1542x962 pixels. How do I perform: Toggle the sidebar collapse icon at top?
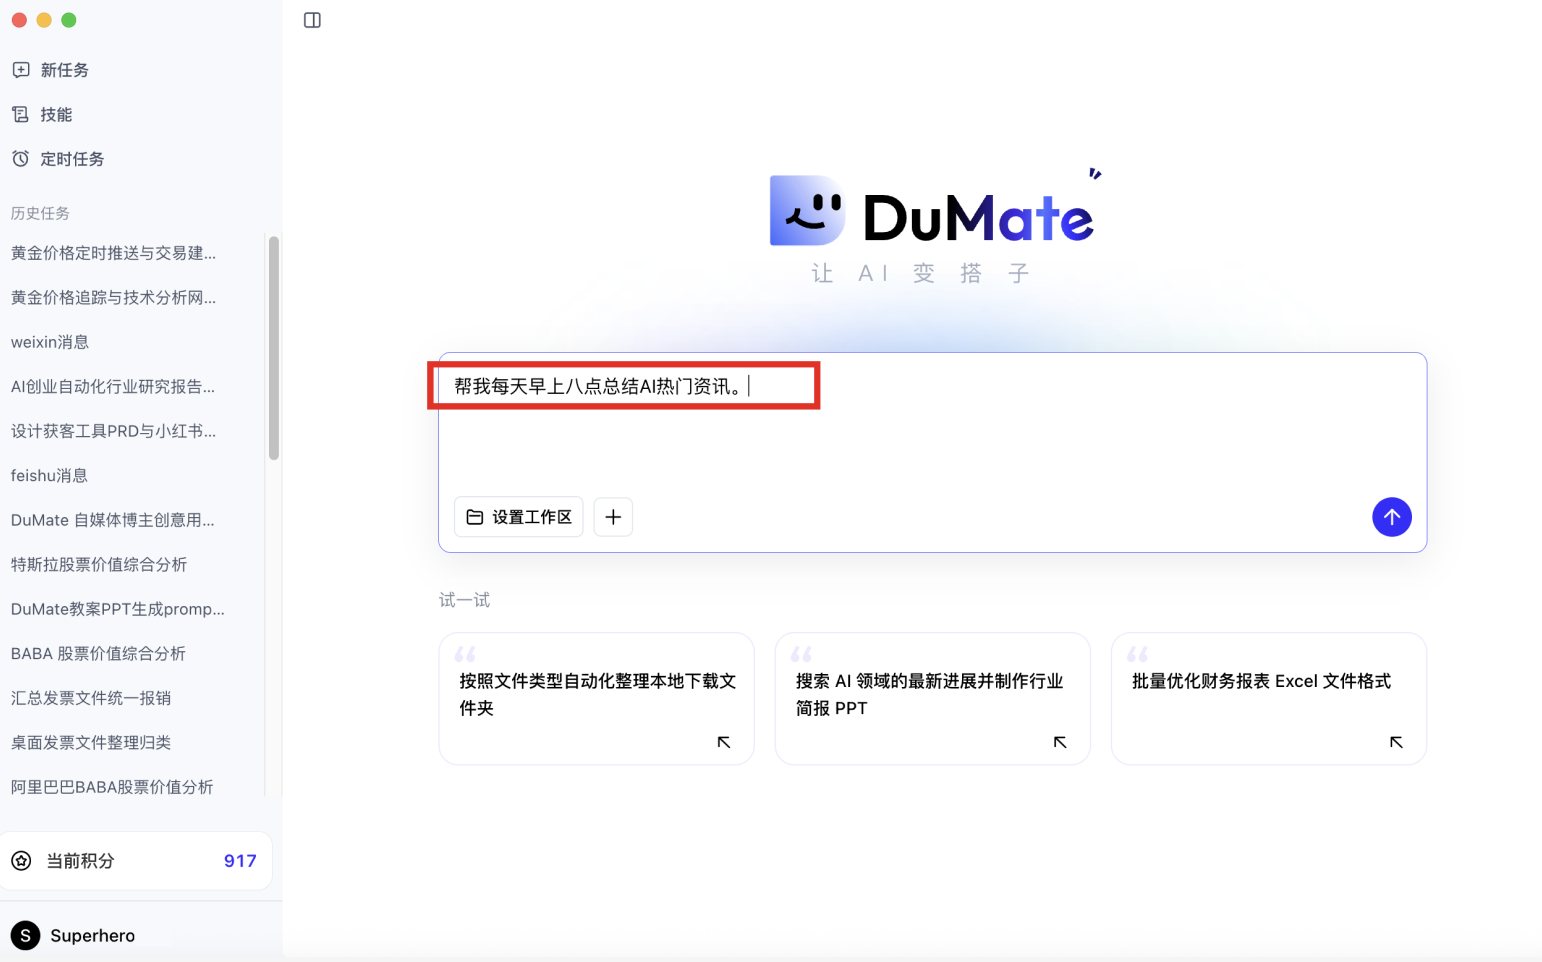(x=311, y=19)
